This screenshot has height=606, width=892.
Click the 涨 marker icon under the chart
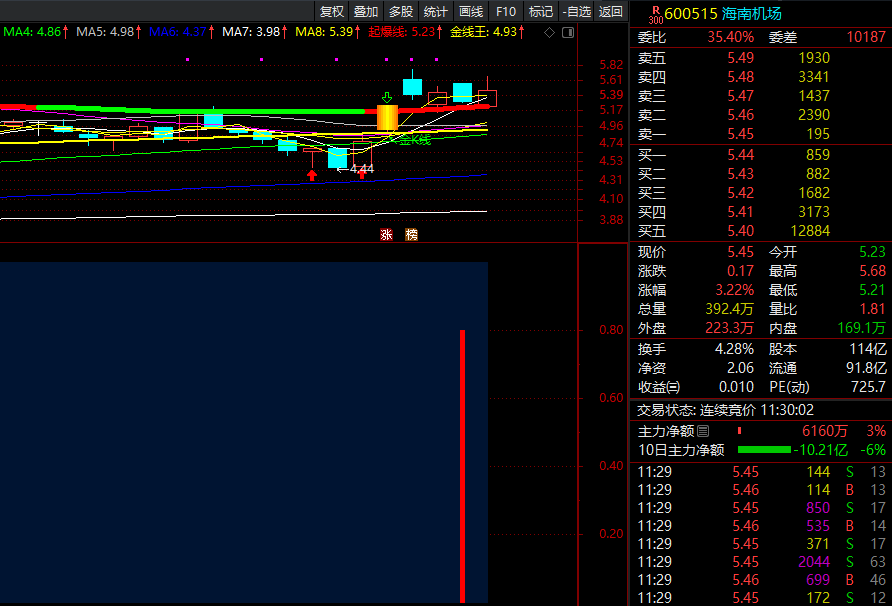click(386, 234)
